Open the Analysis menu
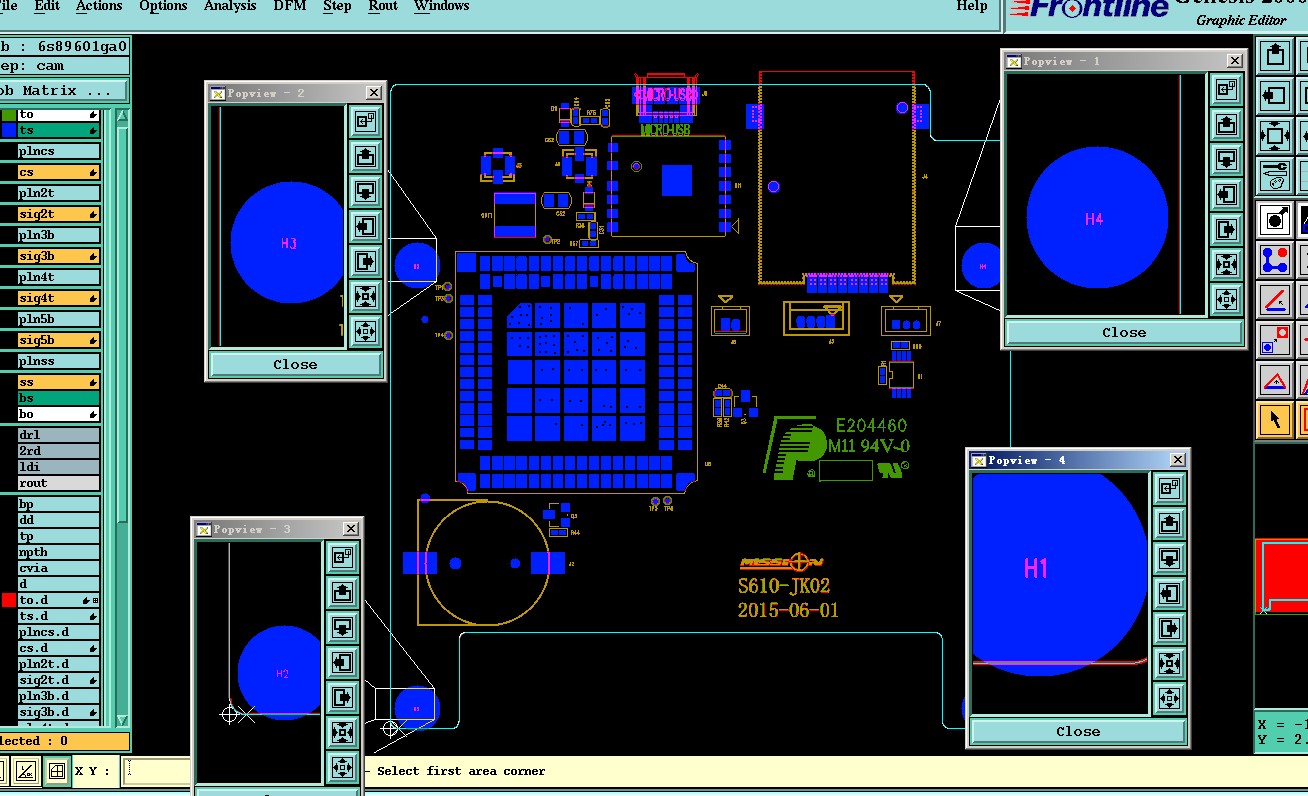Image resolution: width=1308 pixels, height=796 pixels. (x=230, y=6)
